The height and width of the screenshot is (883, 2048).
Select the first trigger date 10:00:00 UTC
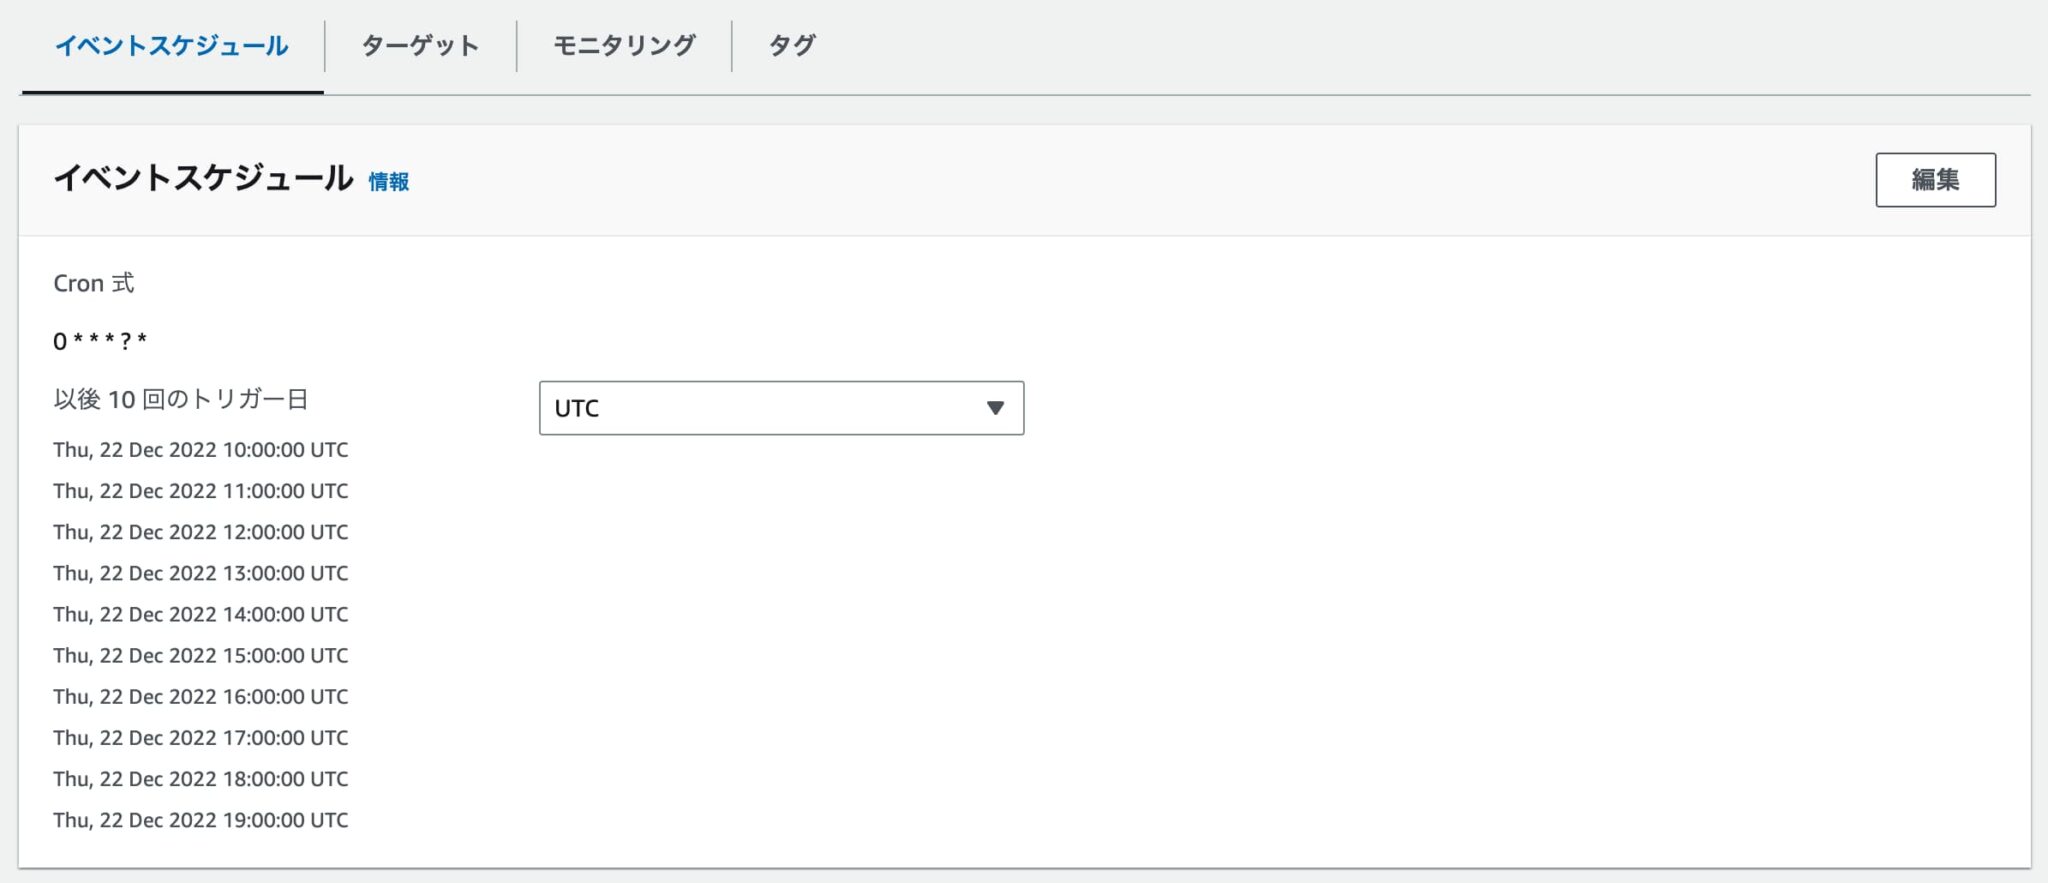(x=200, y=449)
